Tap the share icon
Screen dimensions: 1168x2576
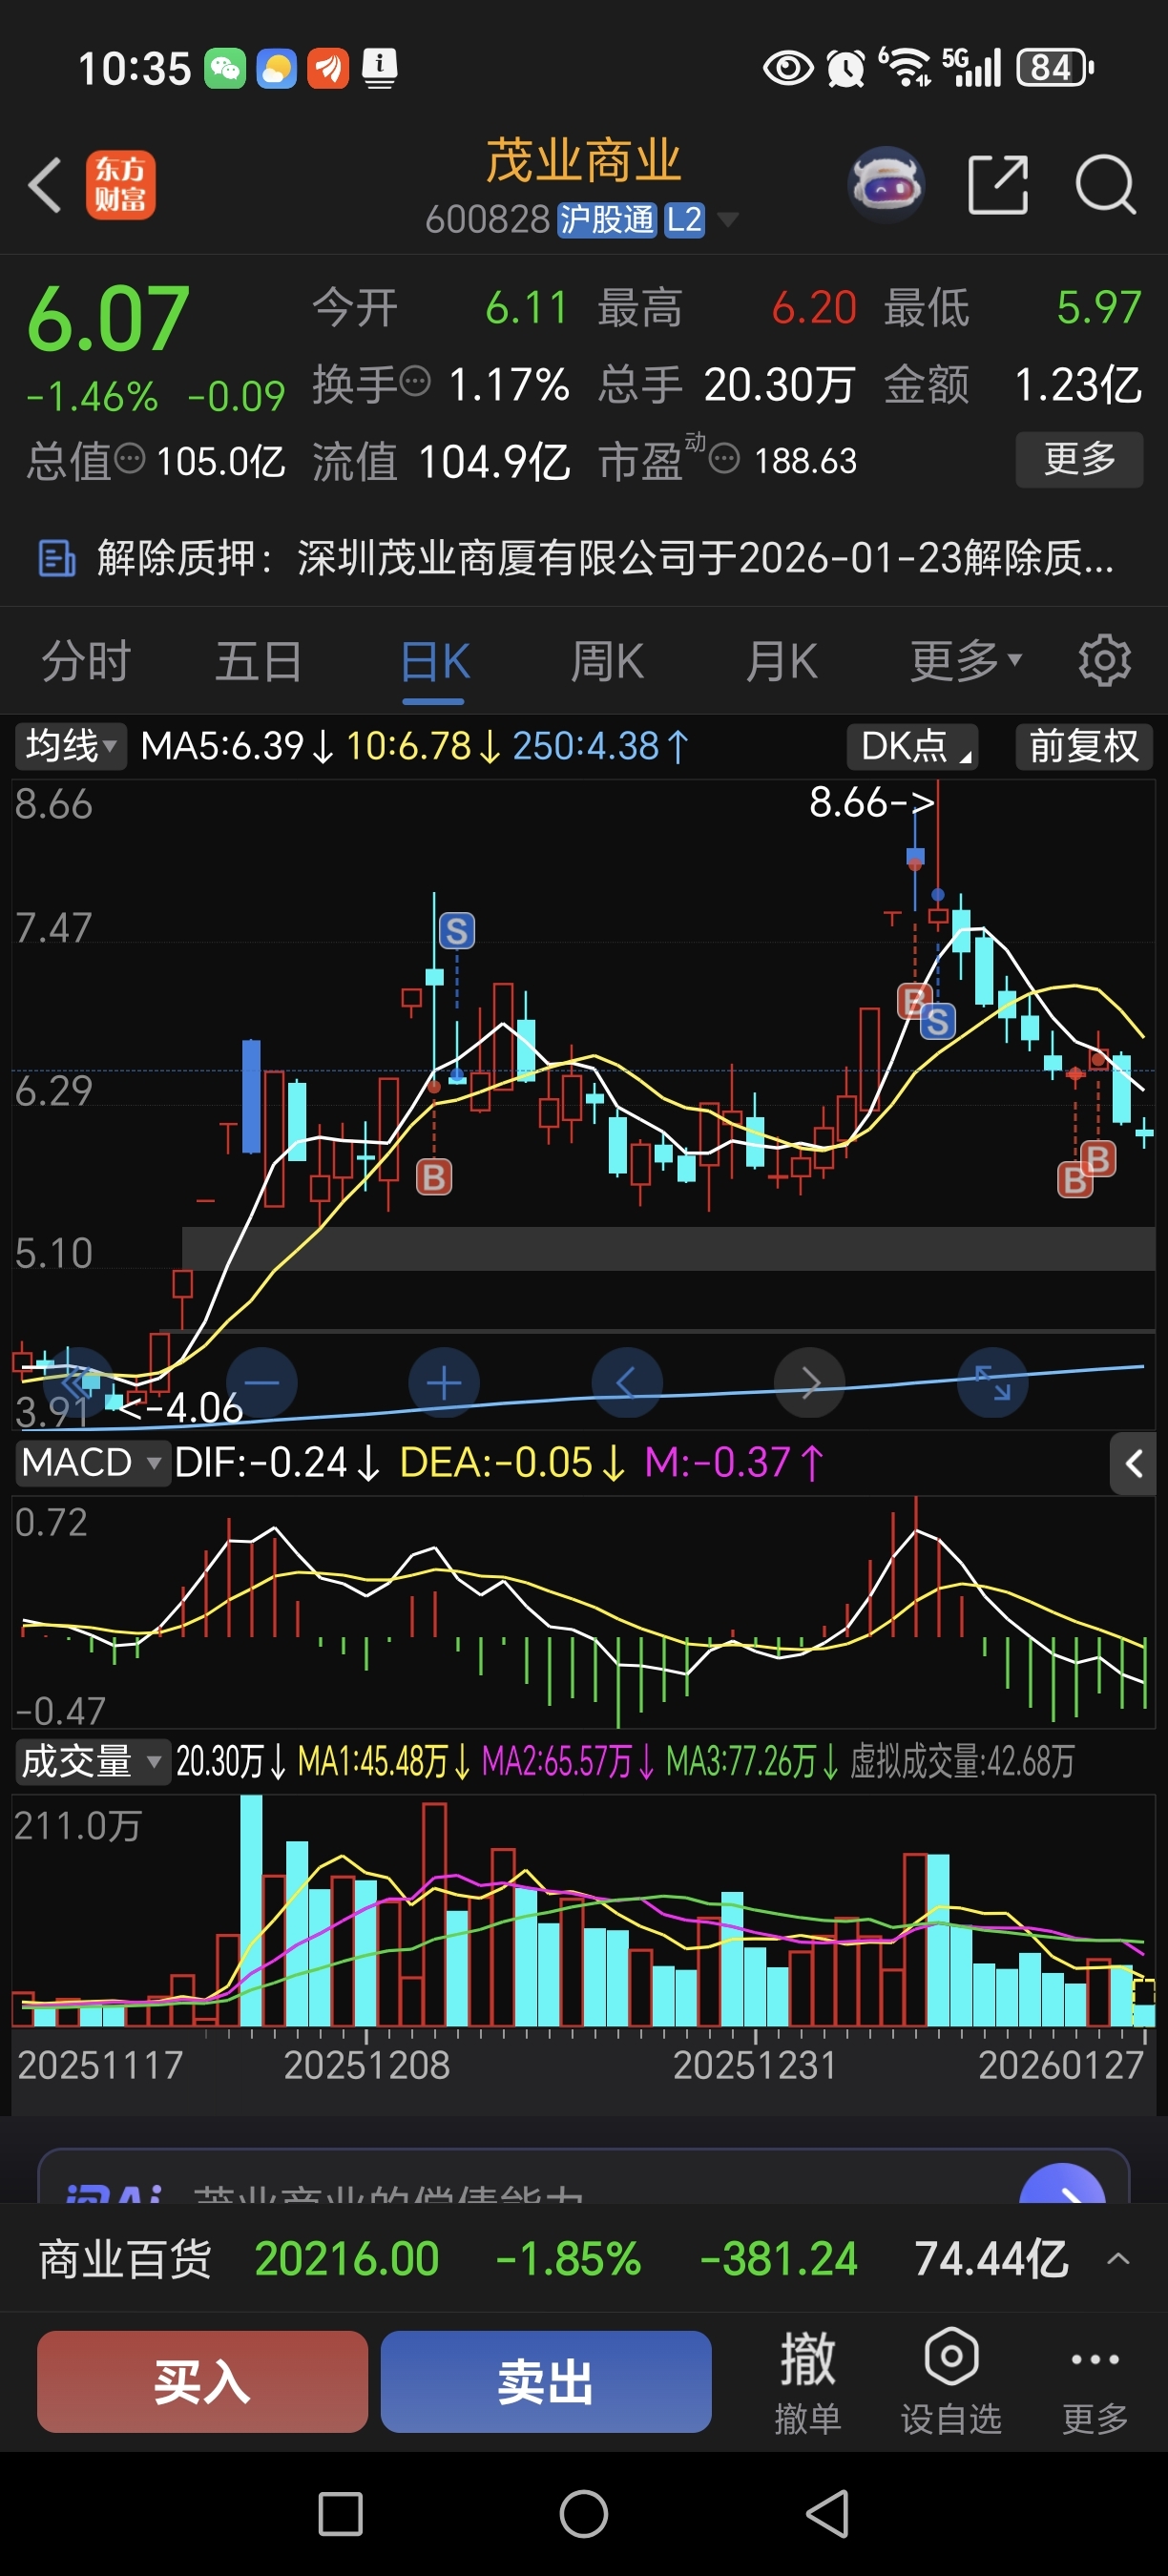pos(998,185)
